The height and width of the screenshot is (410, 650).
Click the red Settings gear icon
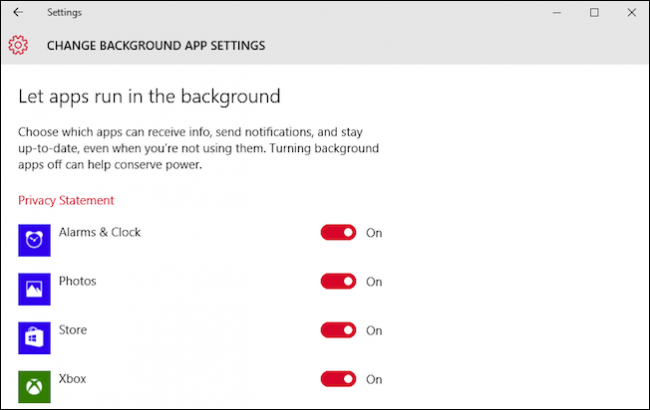tap(18, 45)
